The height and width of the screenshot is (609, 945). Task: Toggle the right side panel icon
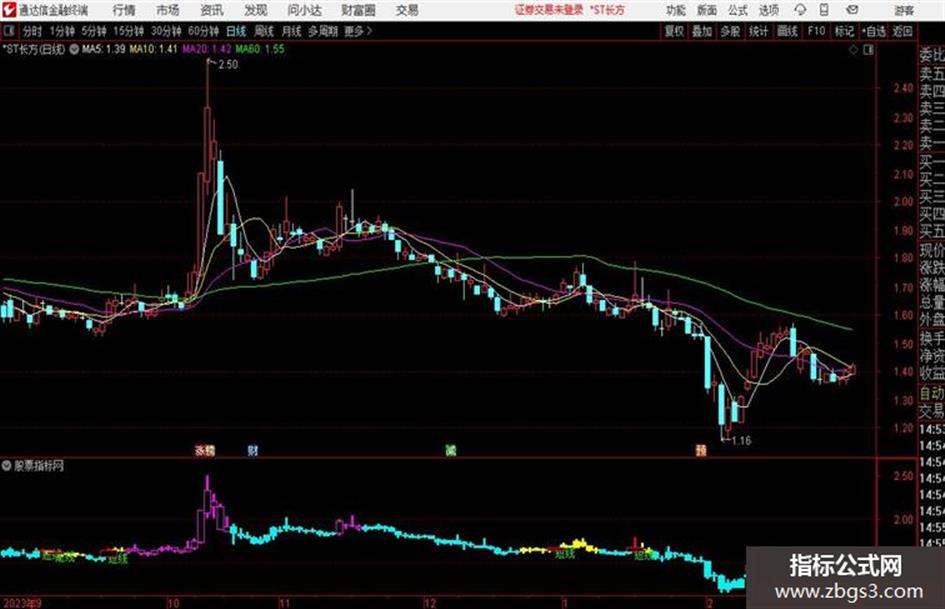click(868, 50)
